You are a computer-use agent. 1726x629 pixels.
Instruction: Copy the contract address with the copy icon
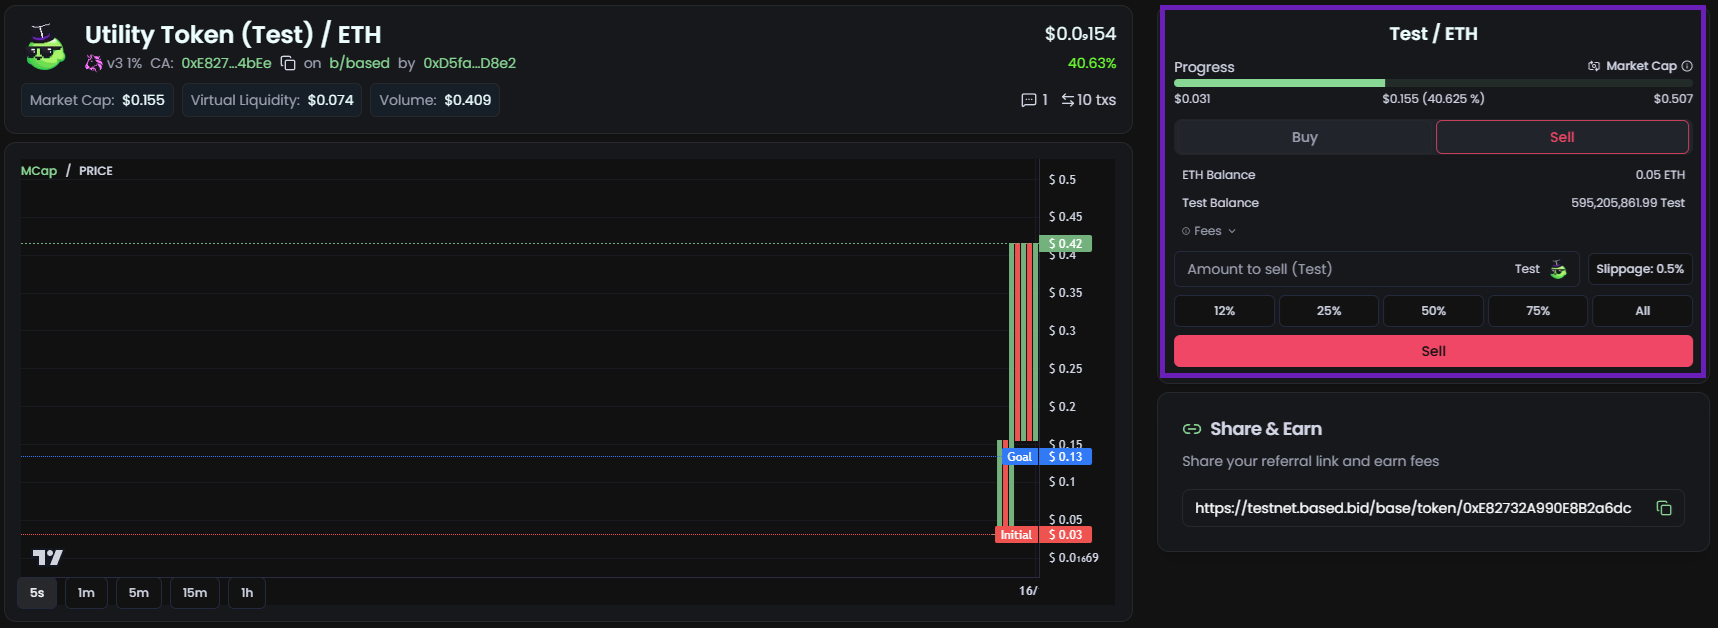[x=288, y=63]
